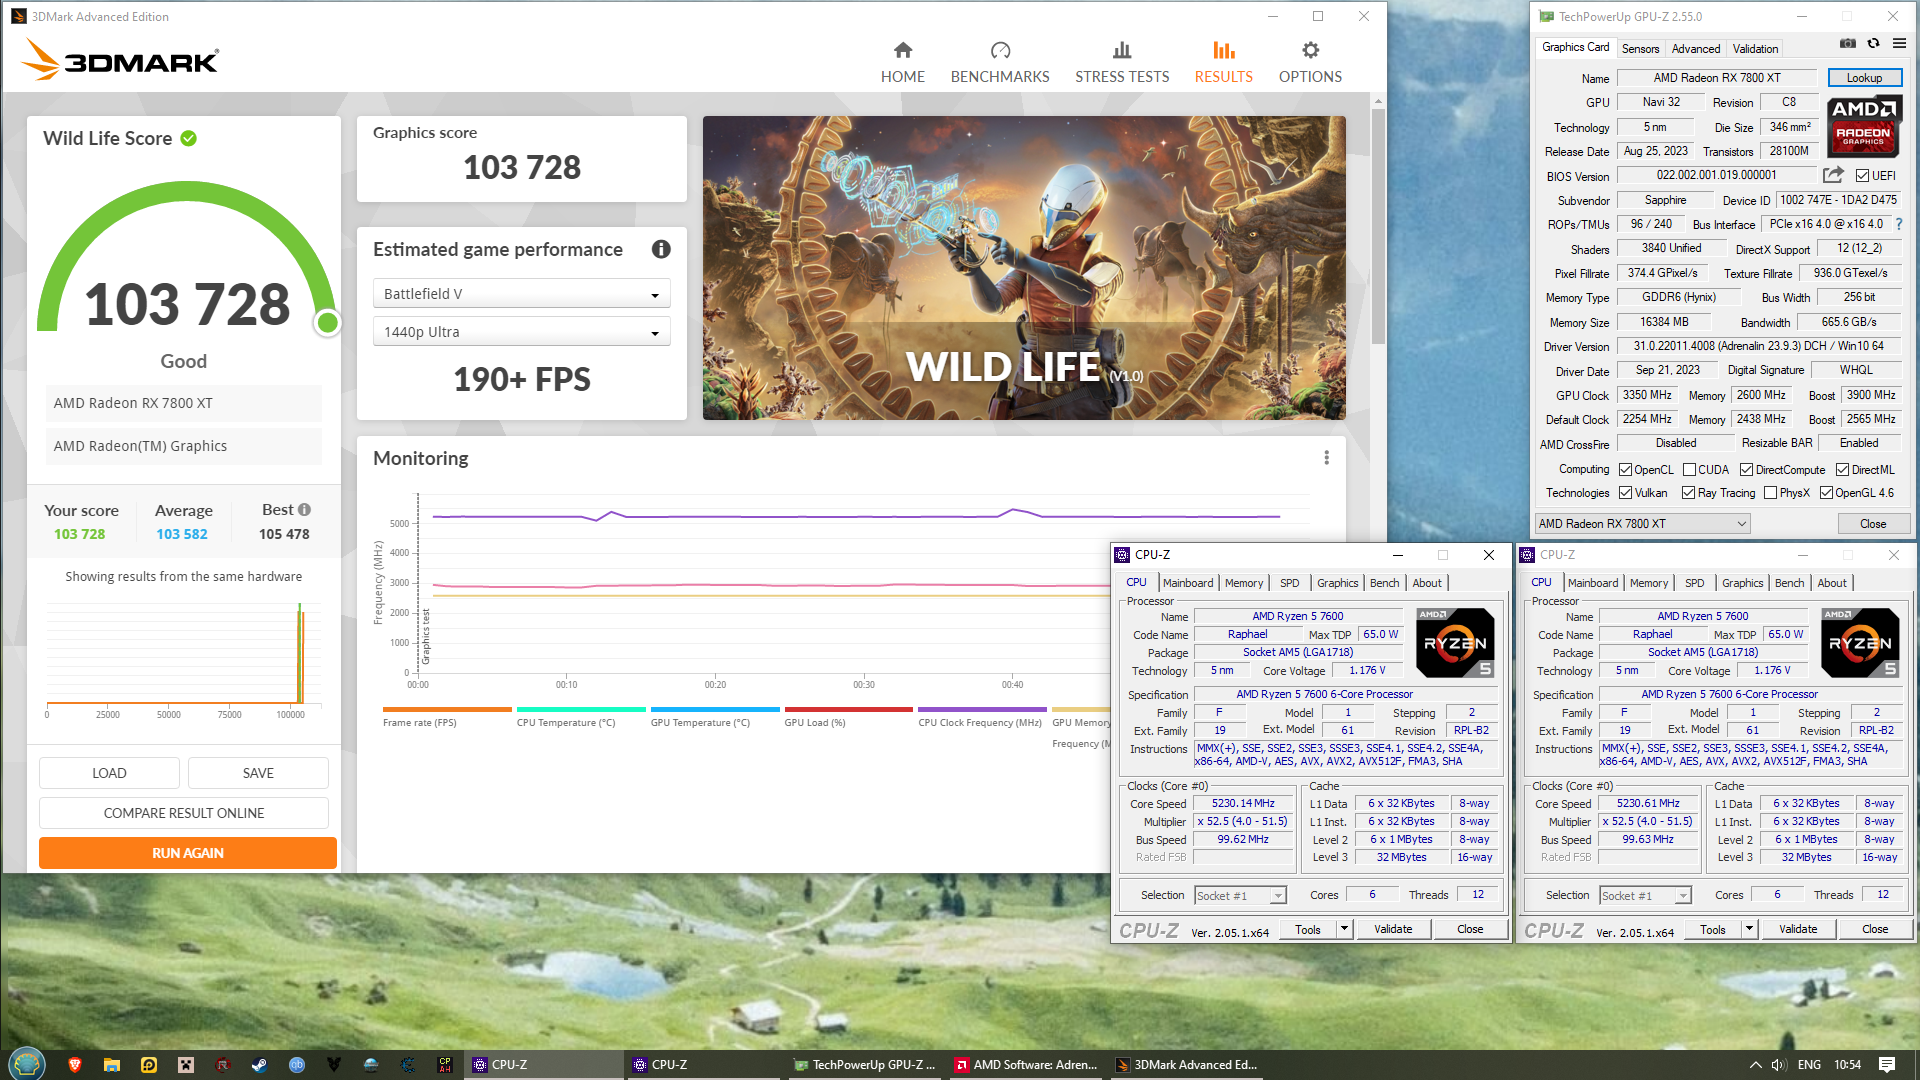Open the Windows Start button
The height and width of the screenshot is (1080, 1920).
click(x=27, y=1064)
